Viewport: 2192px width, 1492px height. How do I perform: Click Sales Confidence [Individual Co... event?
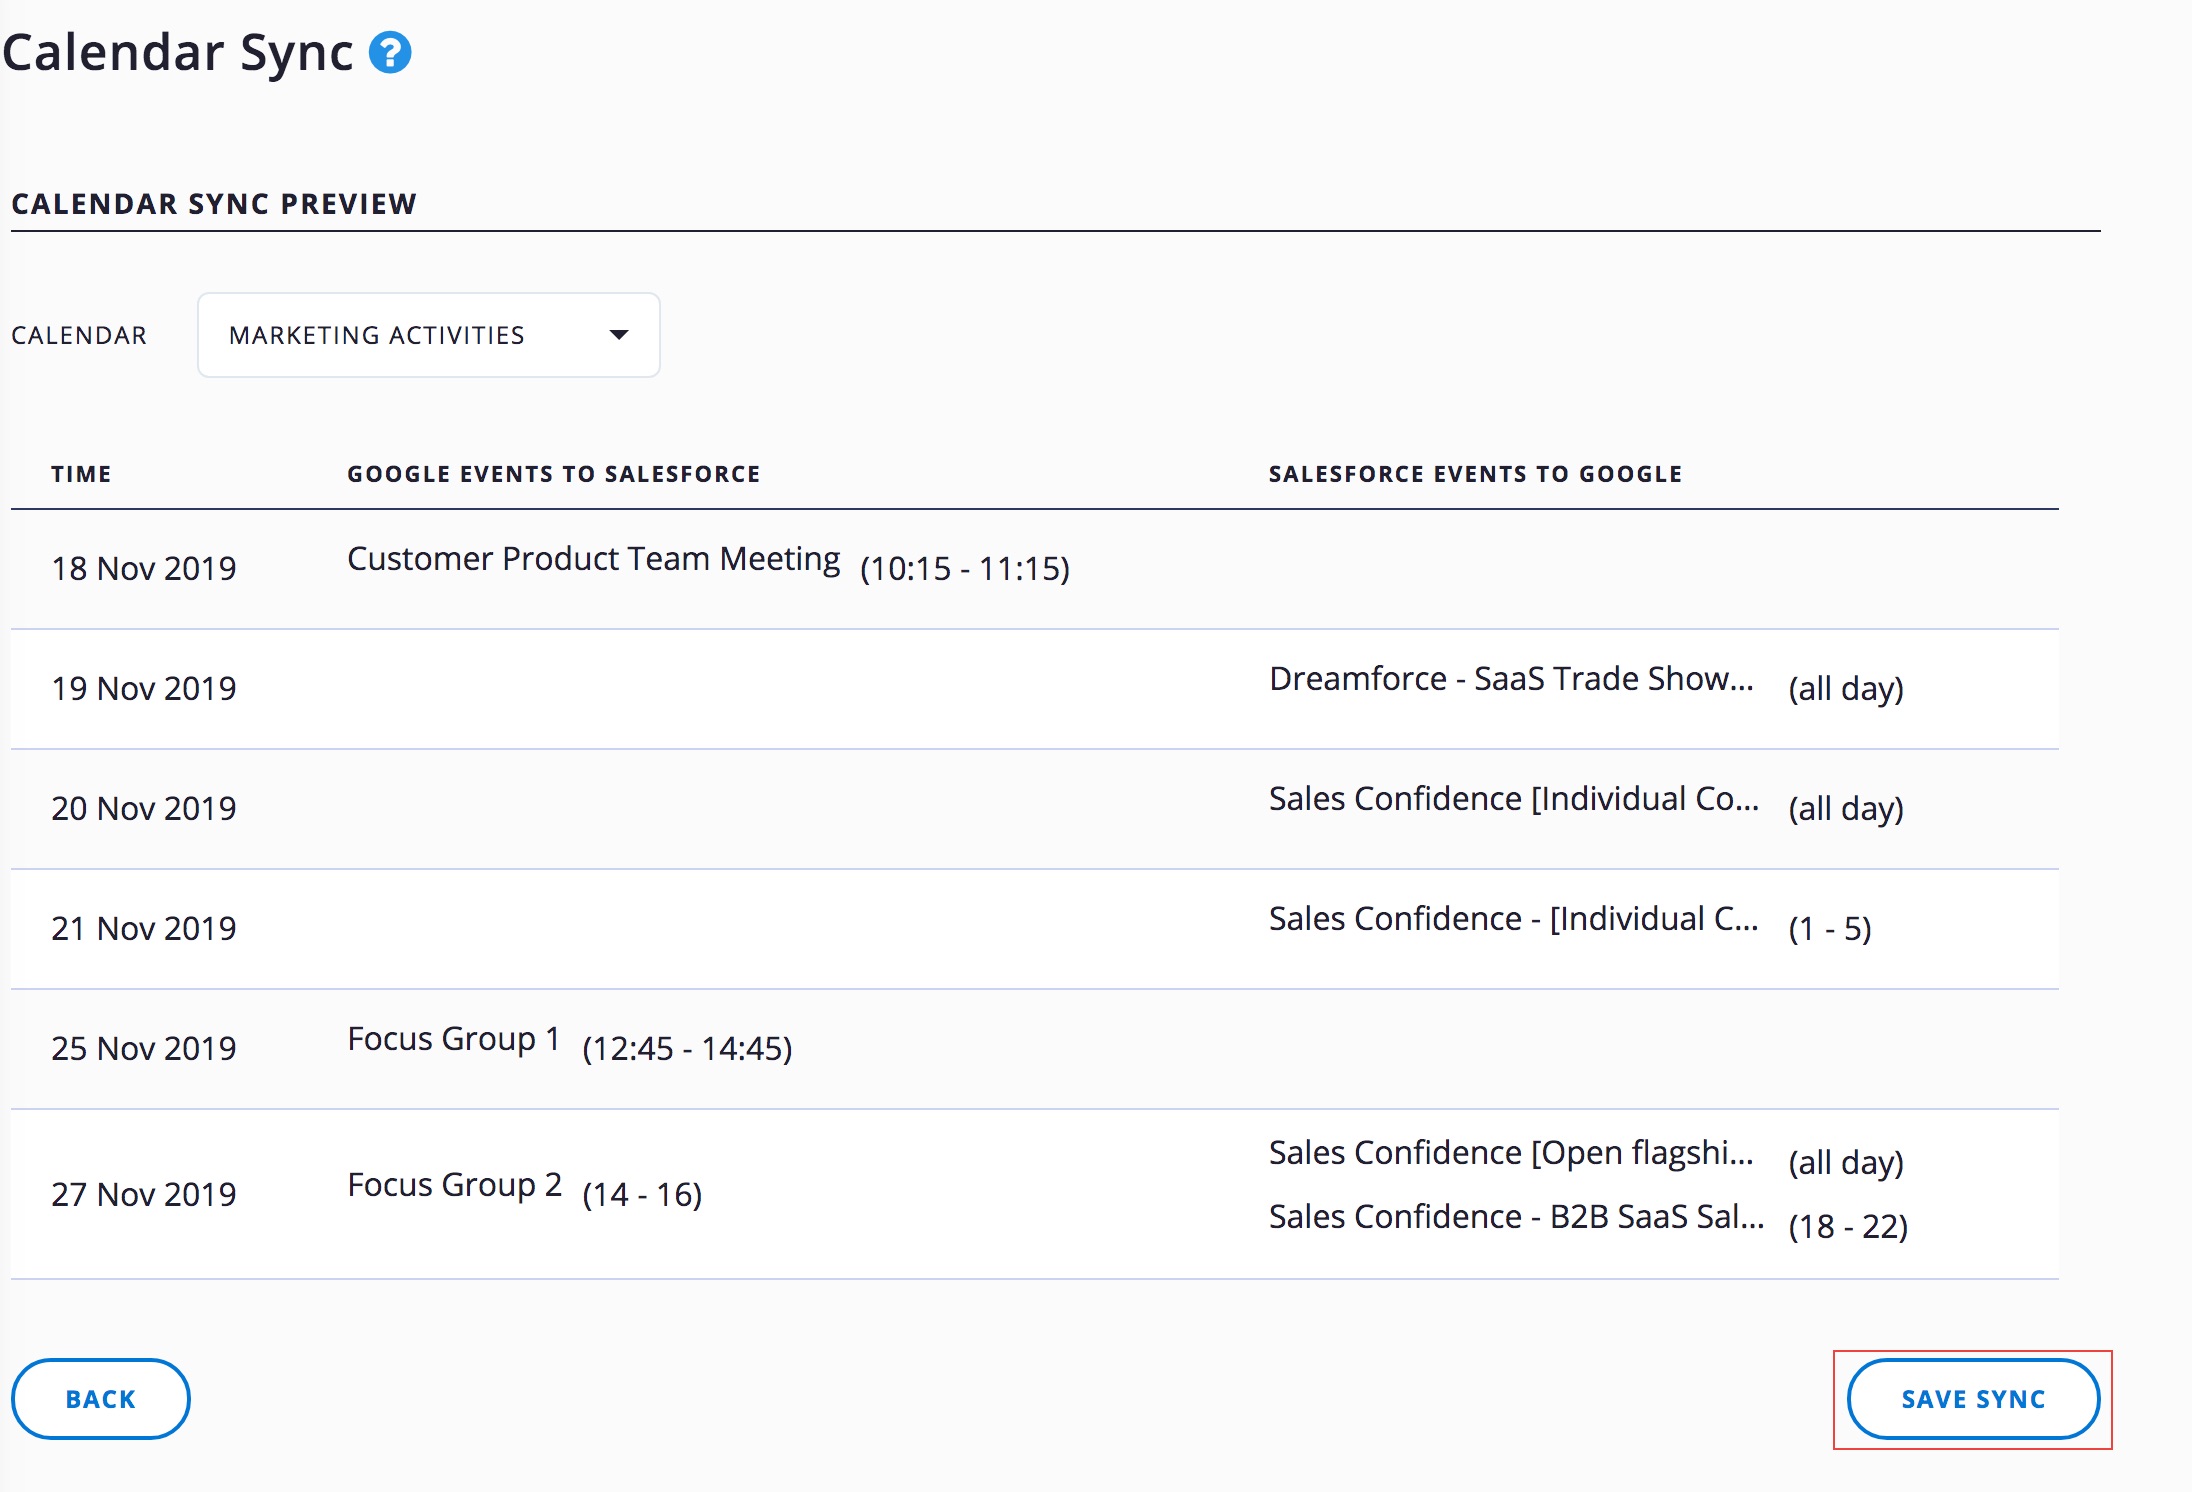[1513, 799]
